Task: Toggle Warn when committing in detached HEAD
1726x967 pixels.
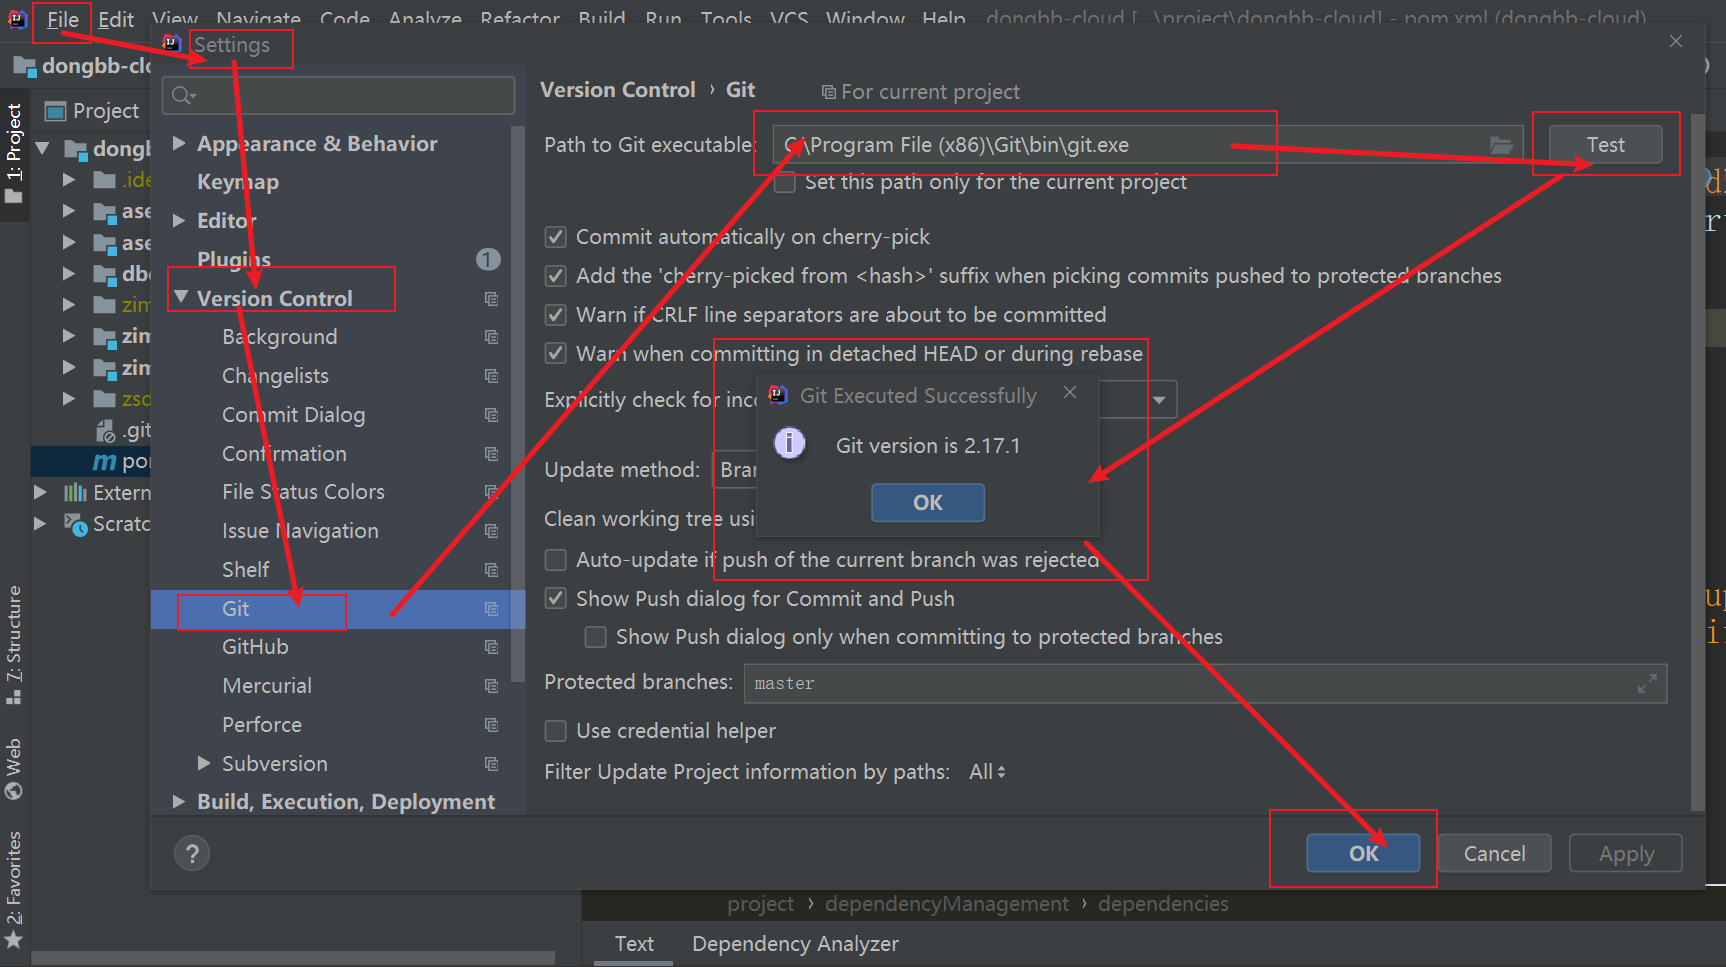Action: (x=555, y=353)
